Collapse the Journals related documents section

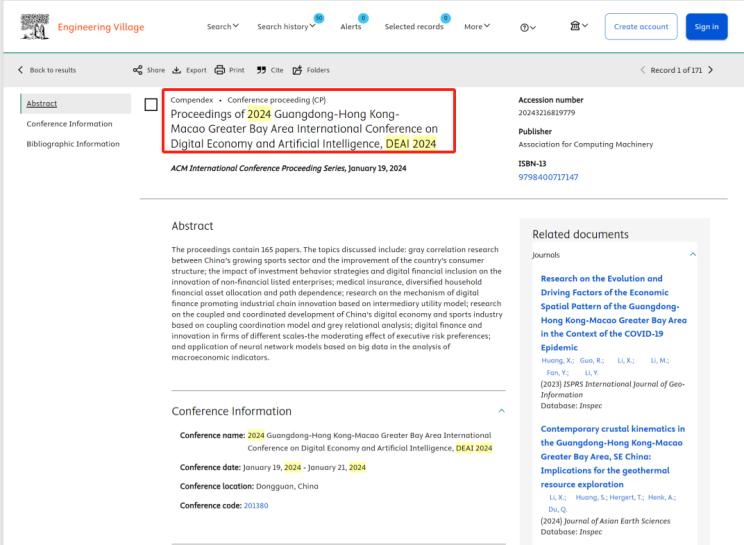(x=693, y=256)
